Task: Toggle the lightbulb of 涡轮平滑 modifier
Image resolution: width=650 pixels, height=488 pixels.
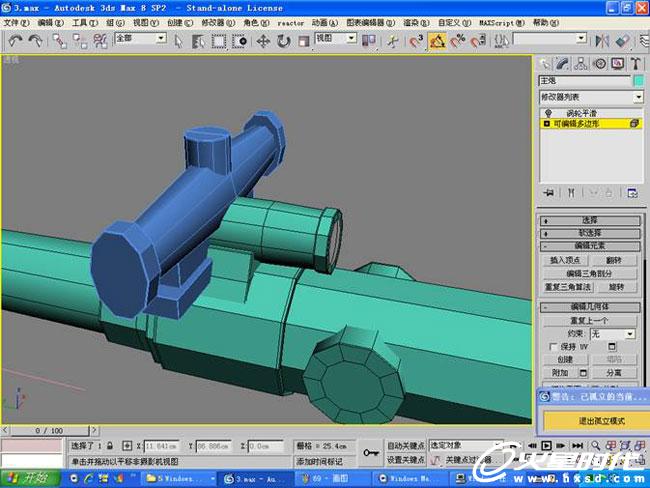Action: coord(548,113)
